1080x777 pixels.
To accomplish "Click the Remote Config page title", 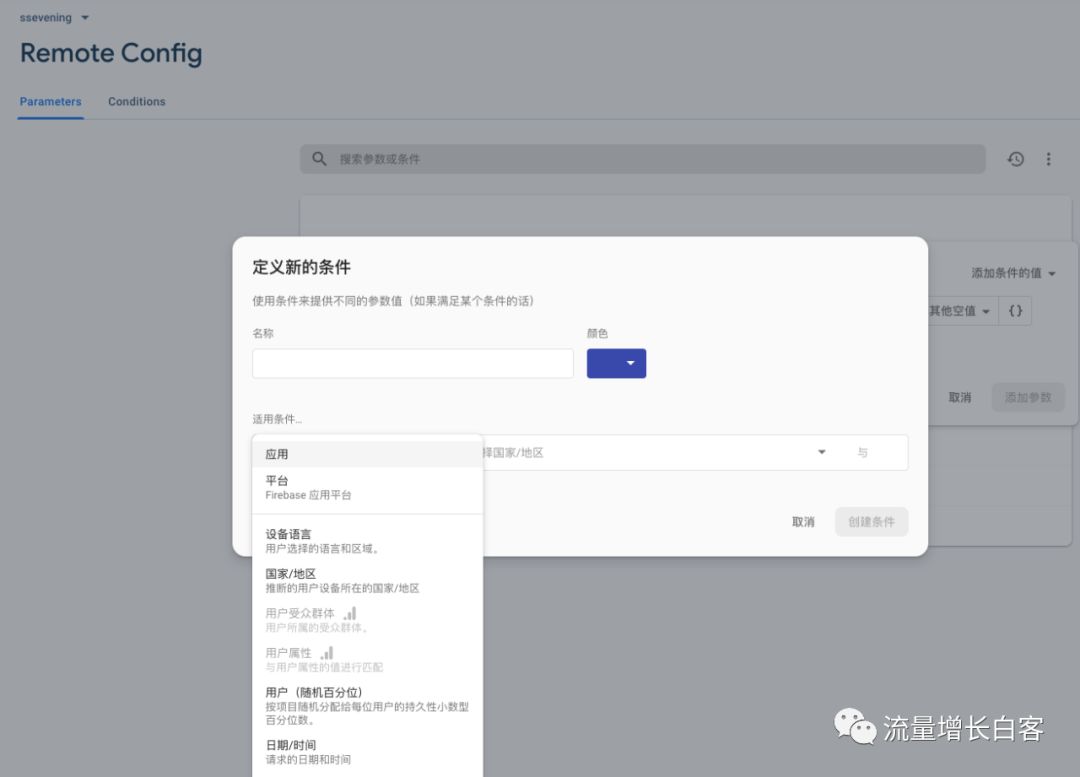I will point(111,53).
